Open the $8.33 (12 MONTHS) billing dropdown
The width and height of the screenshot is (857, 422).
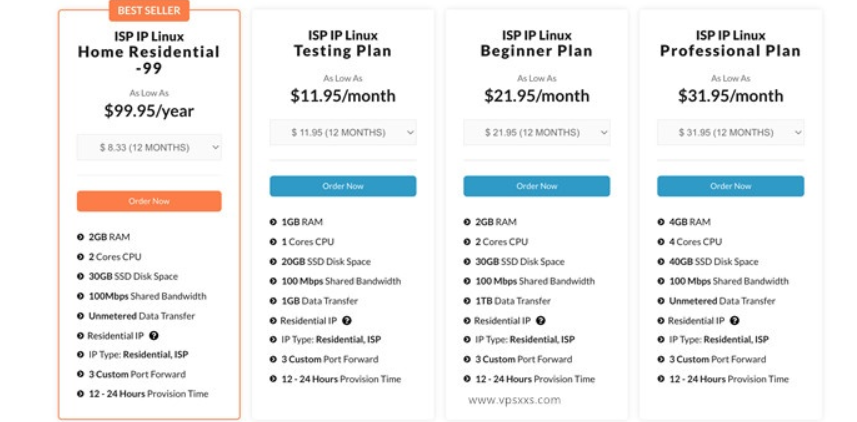pyautogui.click(x=149, y=148)
